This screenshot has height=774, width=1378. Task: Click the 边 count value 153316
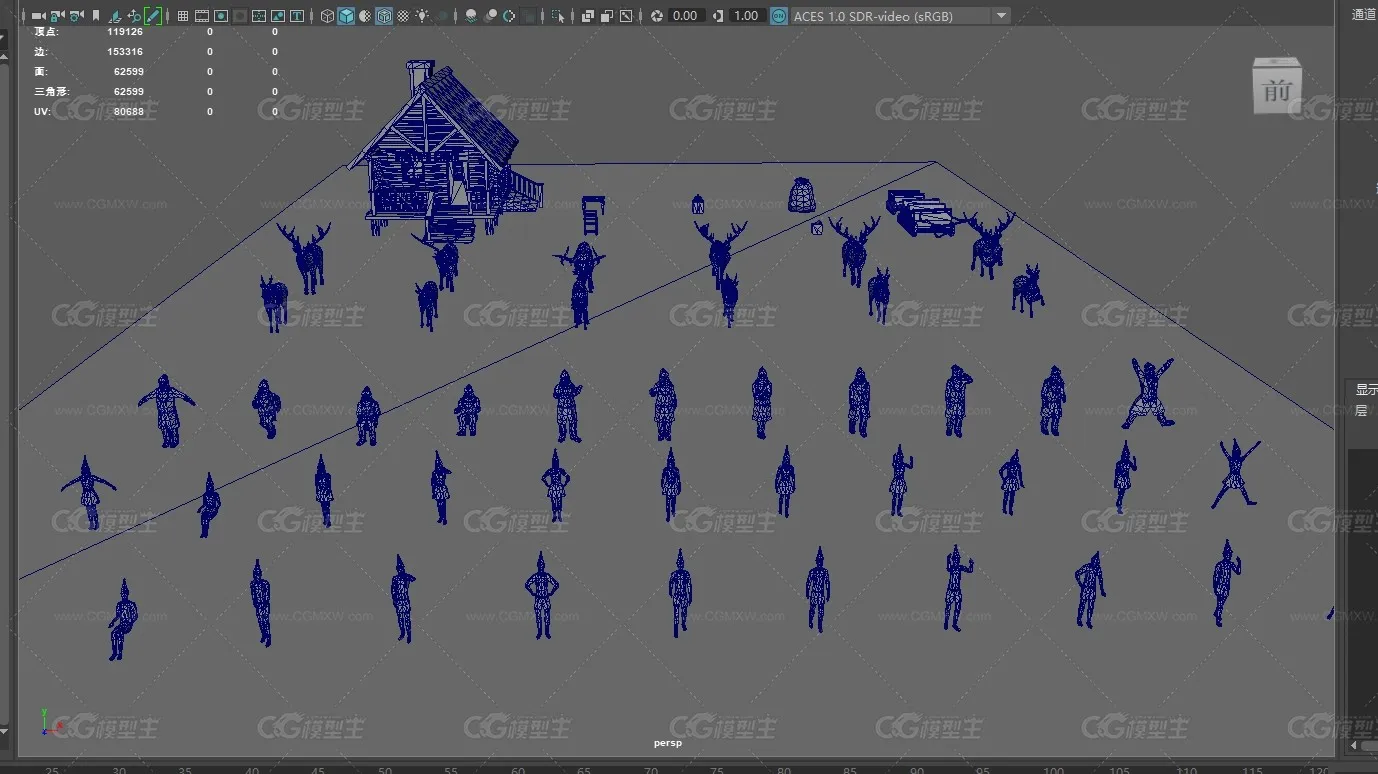point(125,52)
